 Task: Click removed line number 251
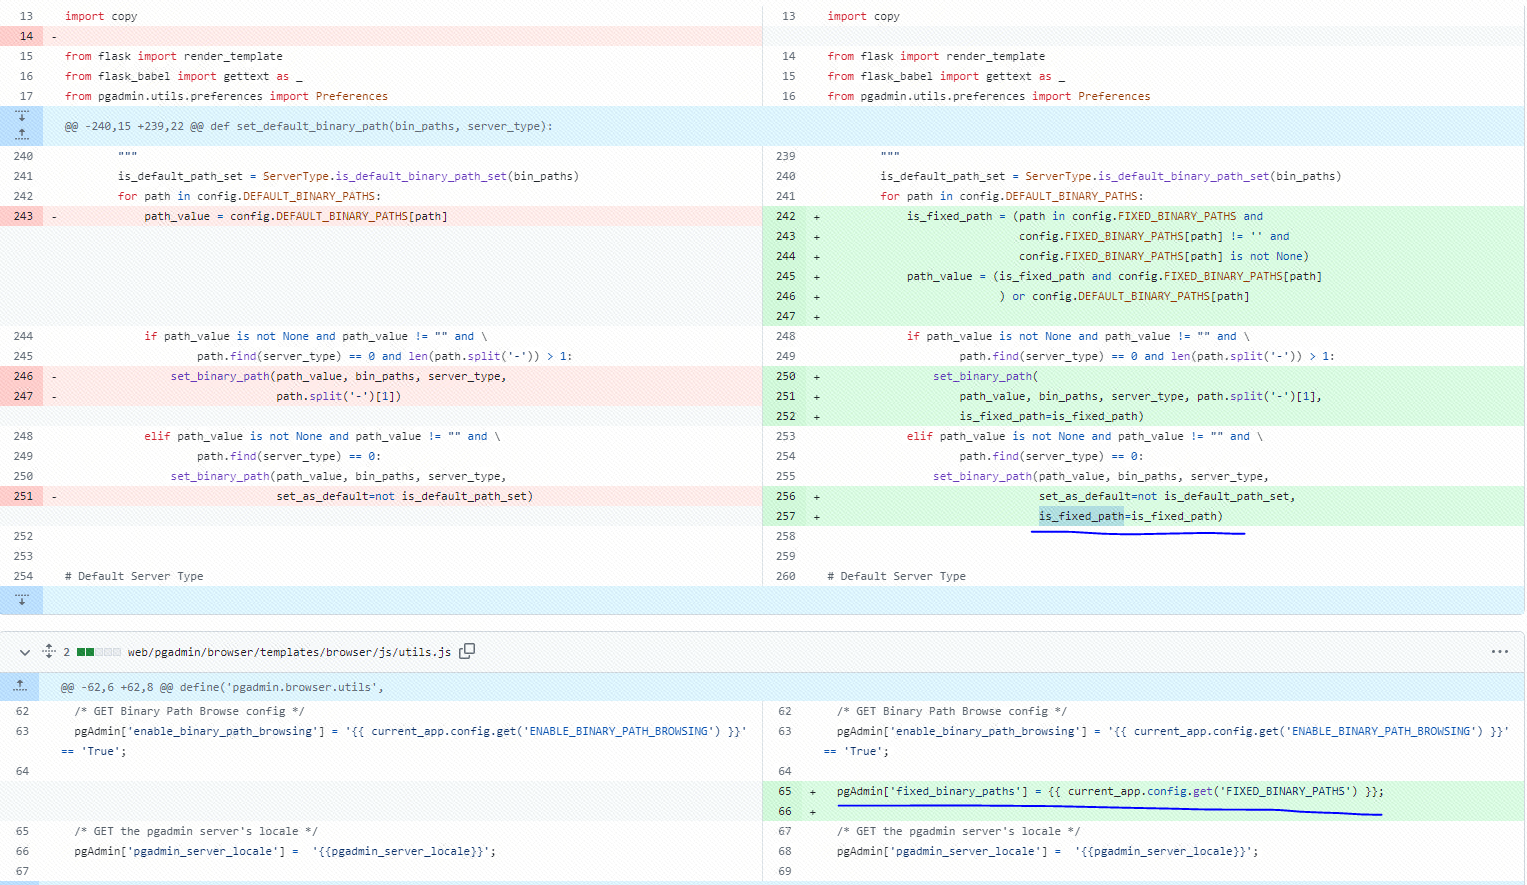coord(23,496)
